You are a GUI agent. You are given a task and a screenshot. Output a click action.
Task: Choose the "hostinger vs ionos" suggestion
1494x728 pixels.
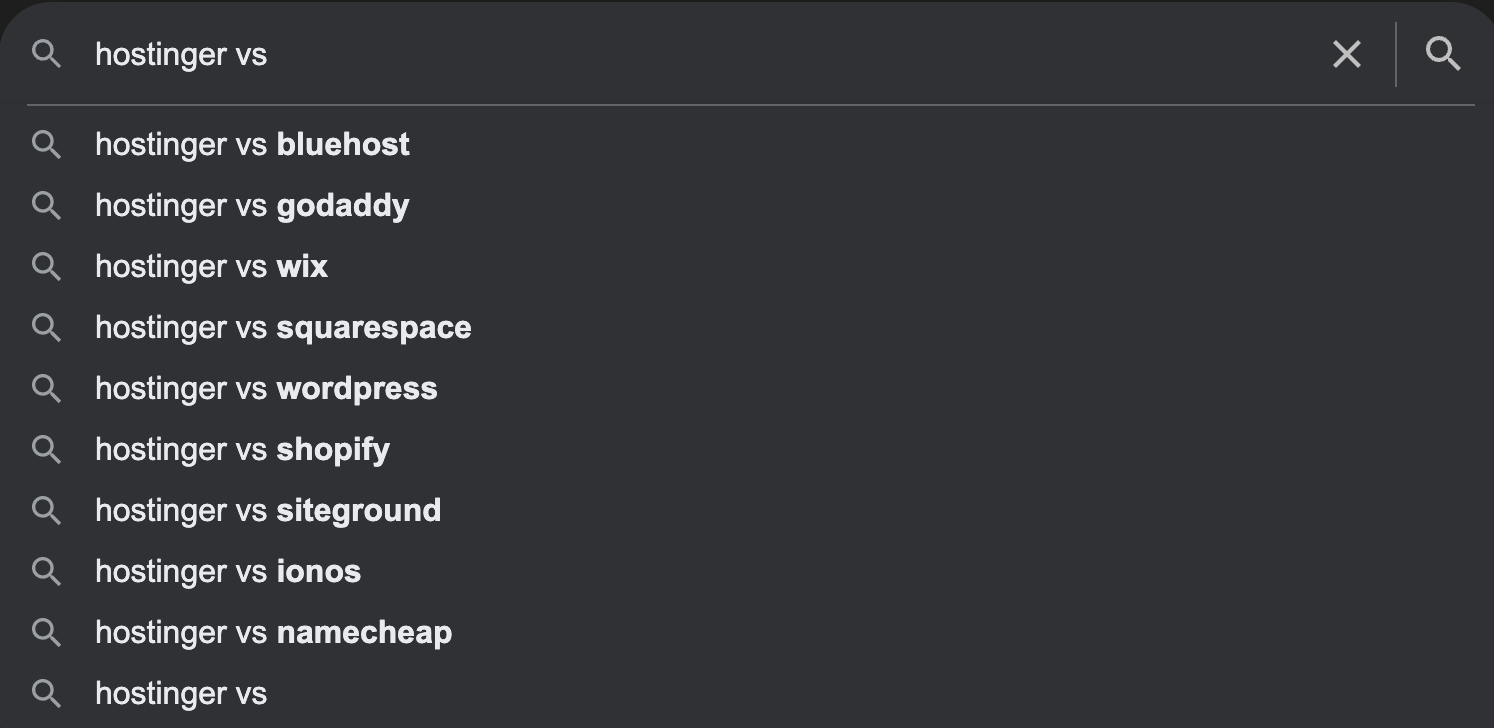228,572
